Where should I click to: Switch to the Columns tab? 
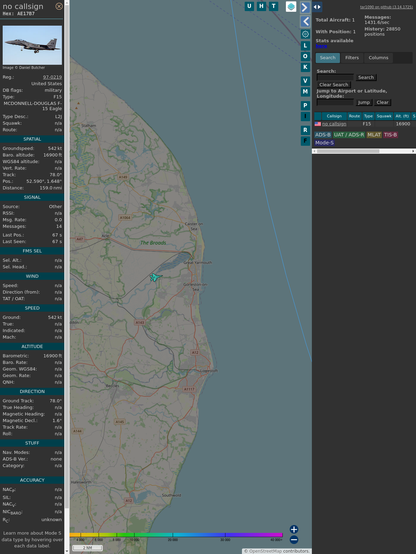point(379,58)
